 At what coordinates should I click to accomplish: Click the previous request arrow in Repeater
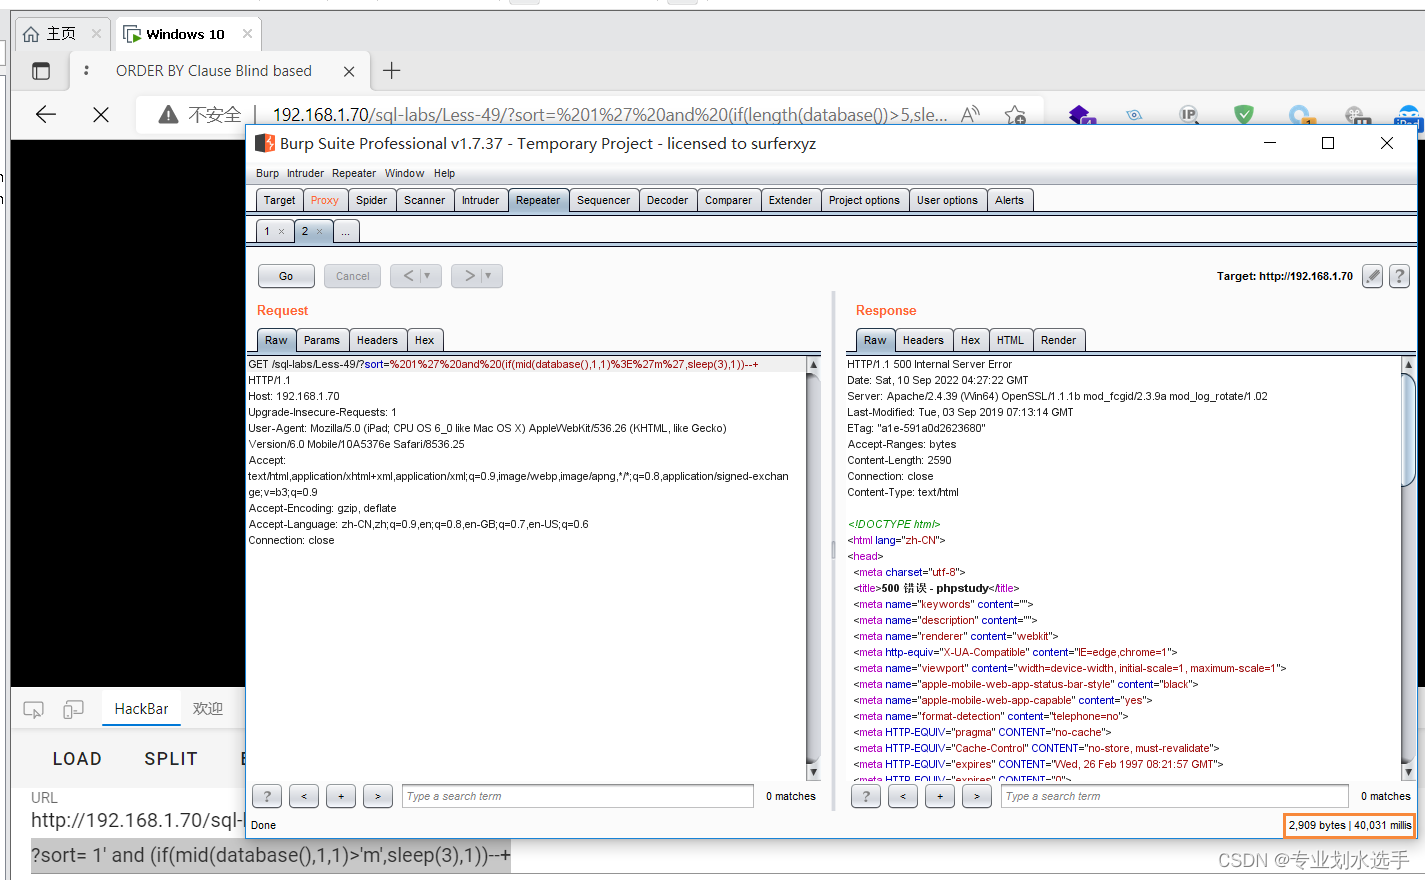pos(408,276)
